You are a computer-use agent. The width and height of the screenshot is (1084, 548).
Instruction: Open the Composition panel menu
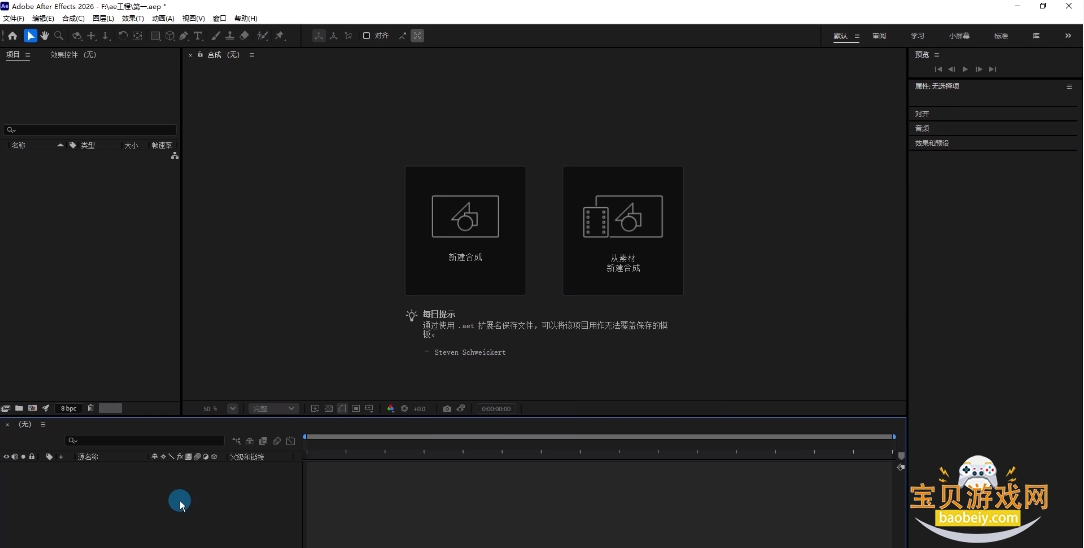[x=252, y=55]
